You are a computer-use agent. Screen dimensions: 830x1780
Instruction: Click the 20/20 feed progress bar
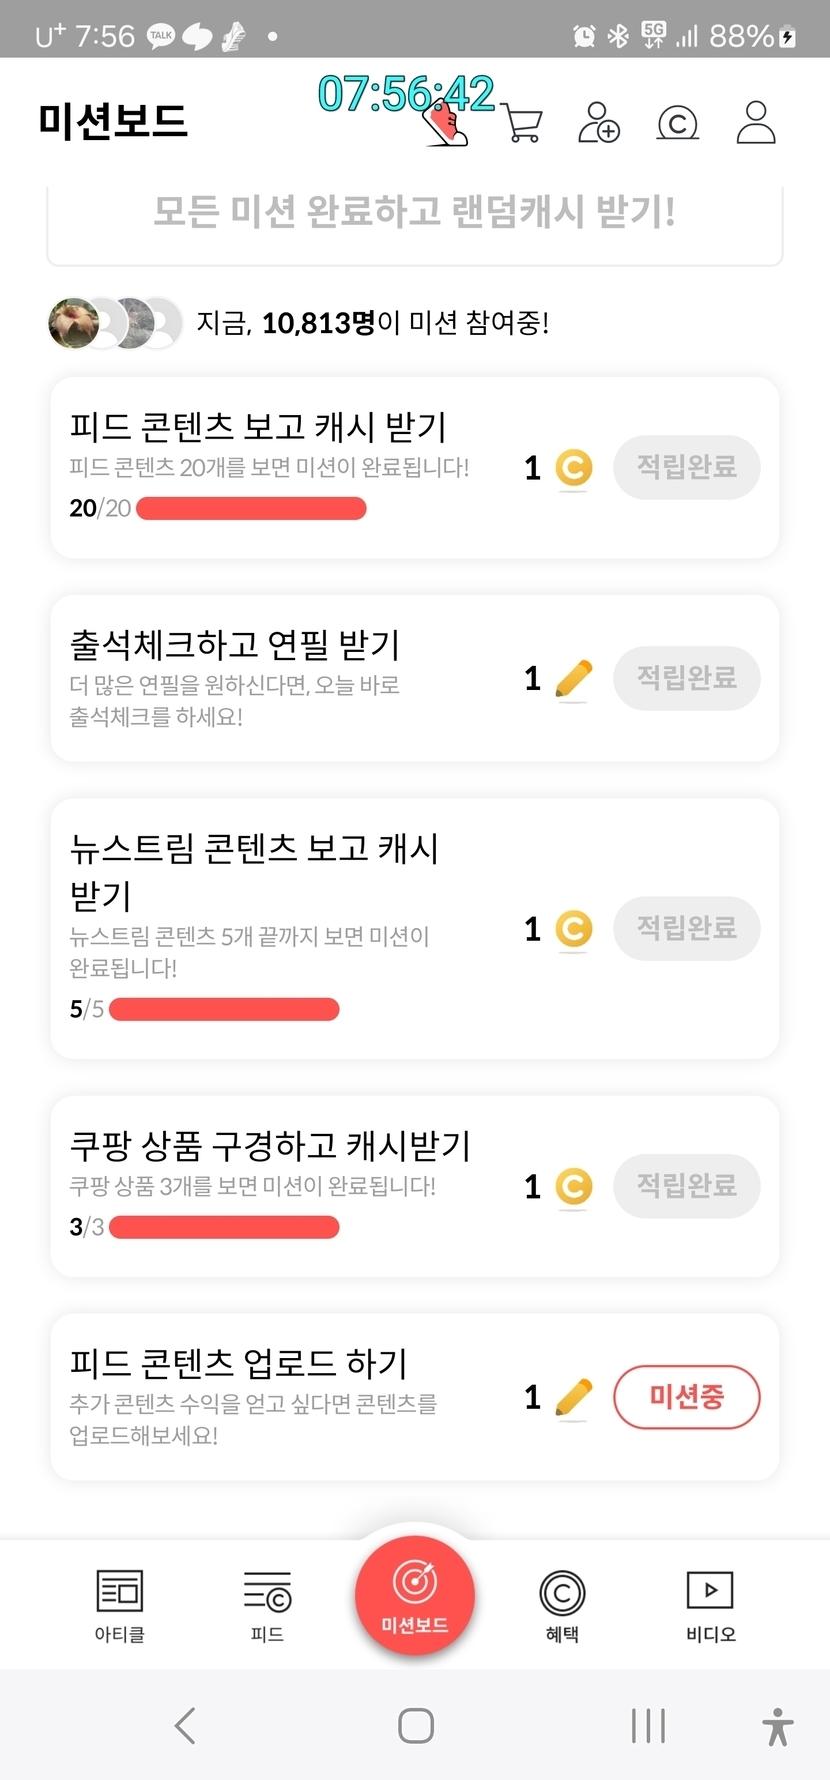(251, 509)
